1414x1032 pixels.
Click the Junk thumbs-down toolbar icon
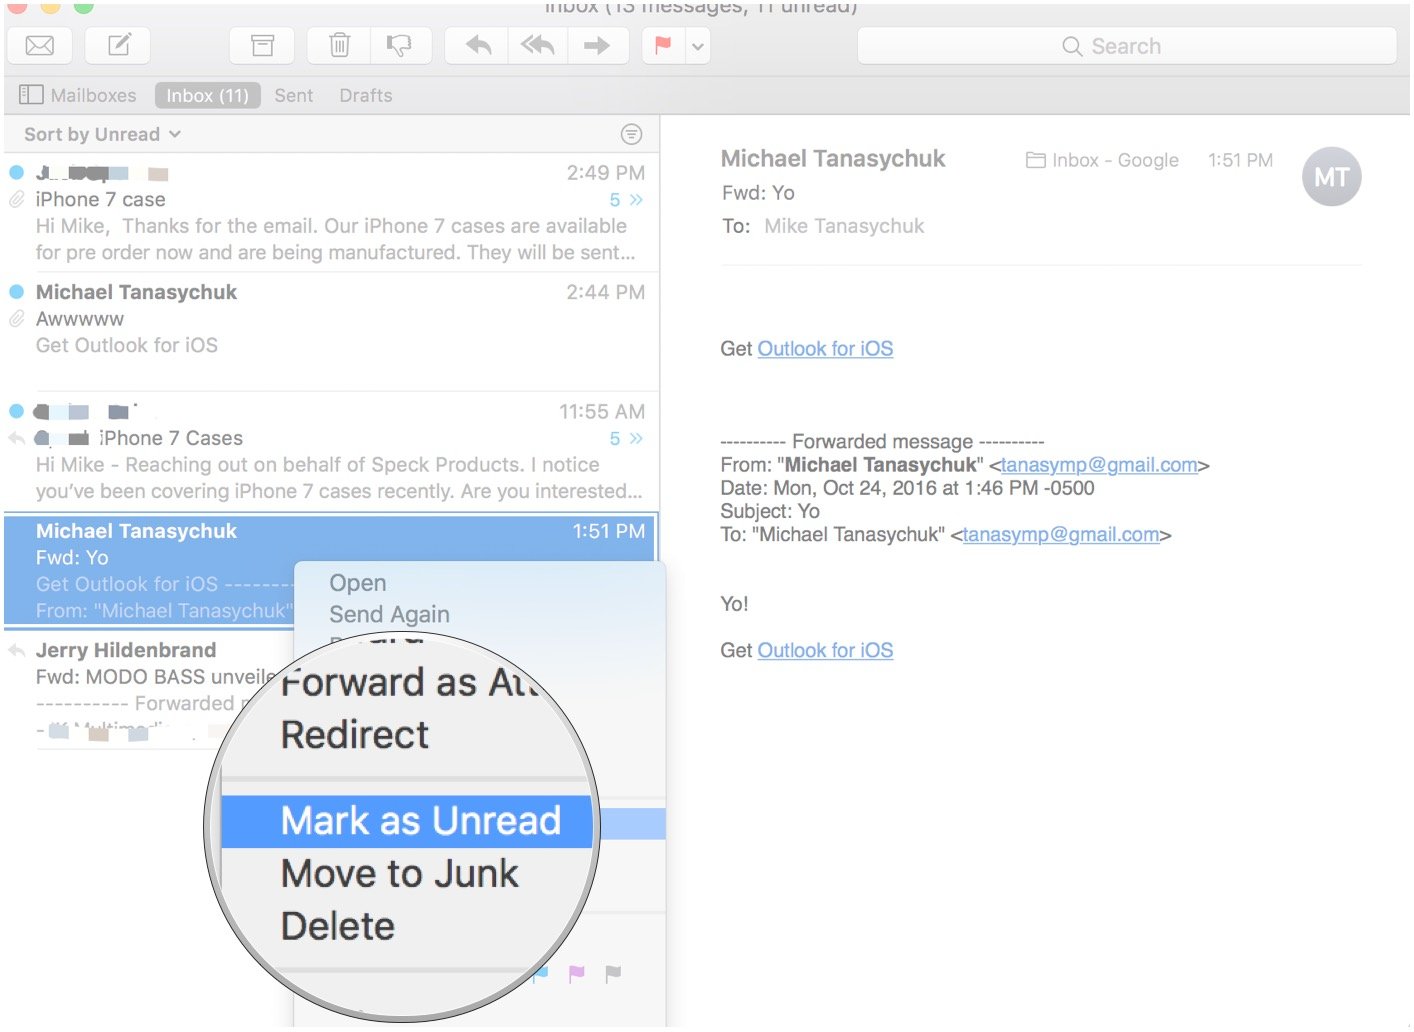point(400,46)
